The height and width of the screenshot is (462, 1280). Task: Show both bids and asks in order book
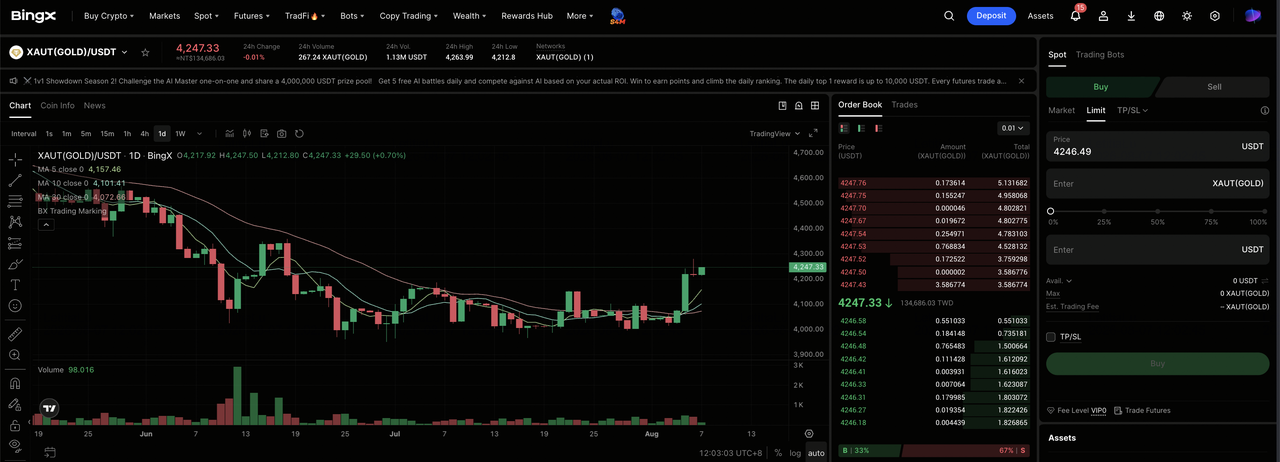pyautogui.click(x=844, y=128)
